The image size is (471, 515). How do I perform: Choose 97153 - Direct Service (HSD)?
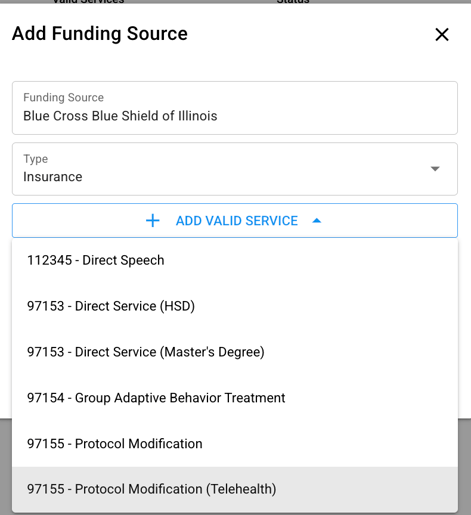pyautogui.click(x=235, y=306)
